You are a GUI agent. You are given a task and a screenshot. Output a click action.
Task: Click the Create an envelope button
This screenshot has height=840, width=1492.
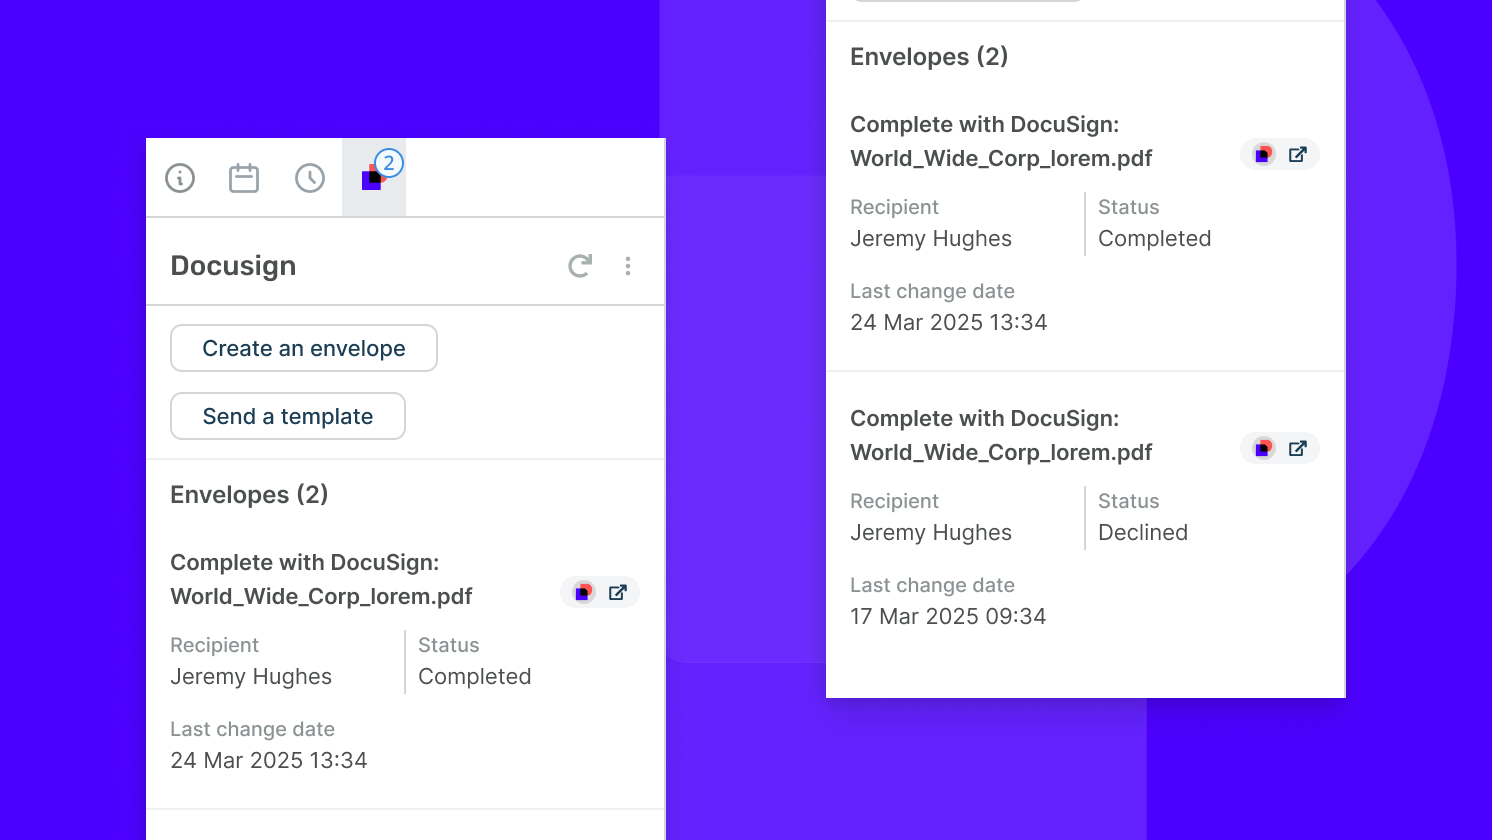point(303,348)
